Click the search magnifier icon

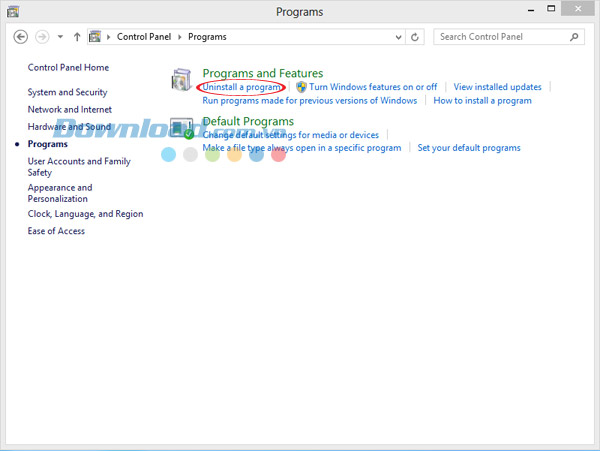575,37
